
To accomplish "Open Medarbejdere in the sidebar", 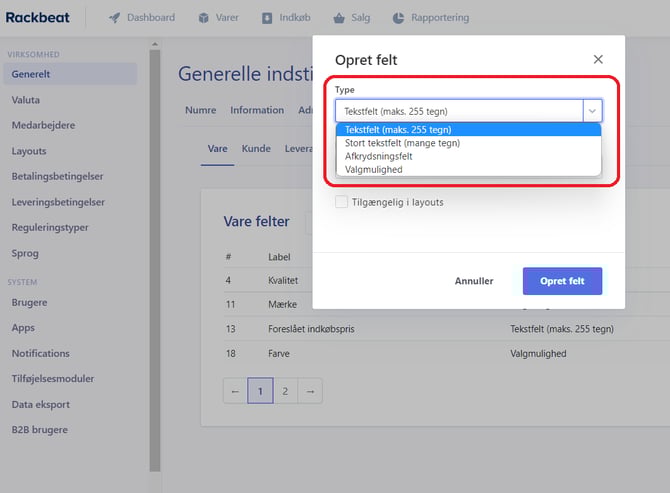I will point(43,125).
